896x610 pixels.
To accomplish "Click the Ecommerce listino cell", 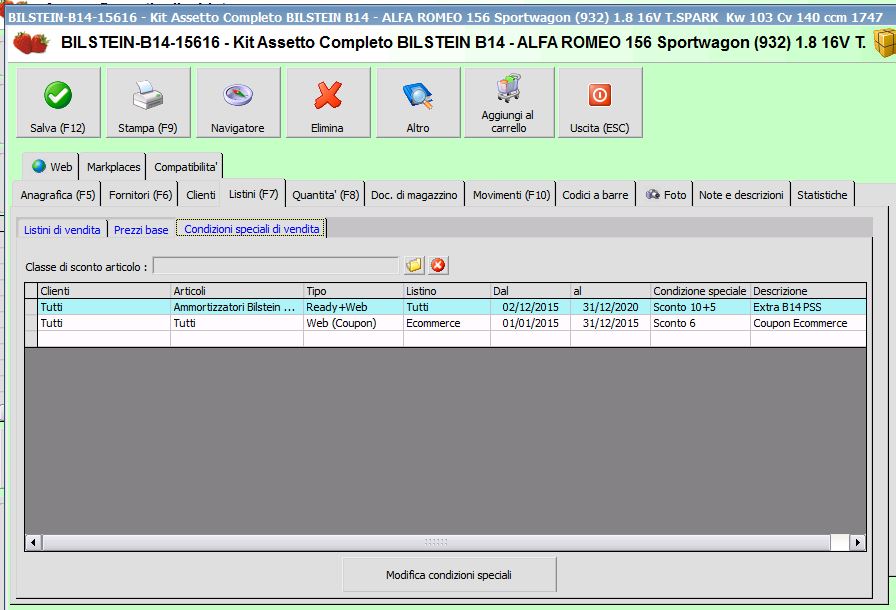I will tap(447, 323).
